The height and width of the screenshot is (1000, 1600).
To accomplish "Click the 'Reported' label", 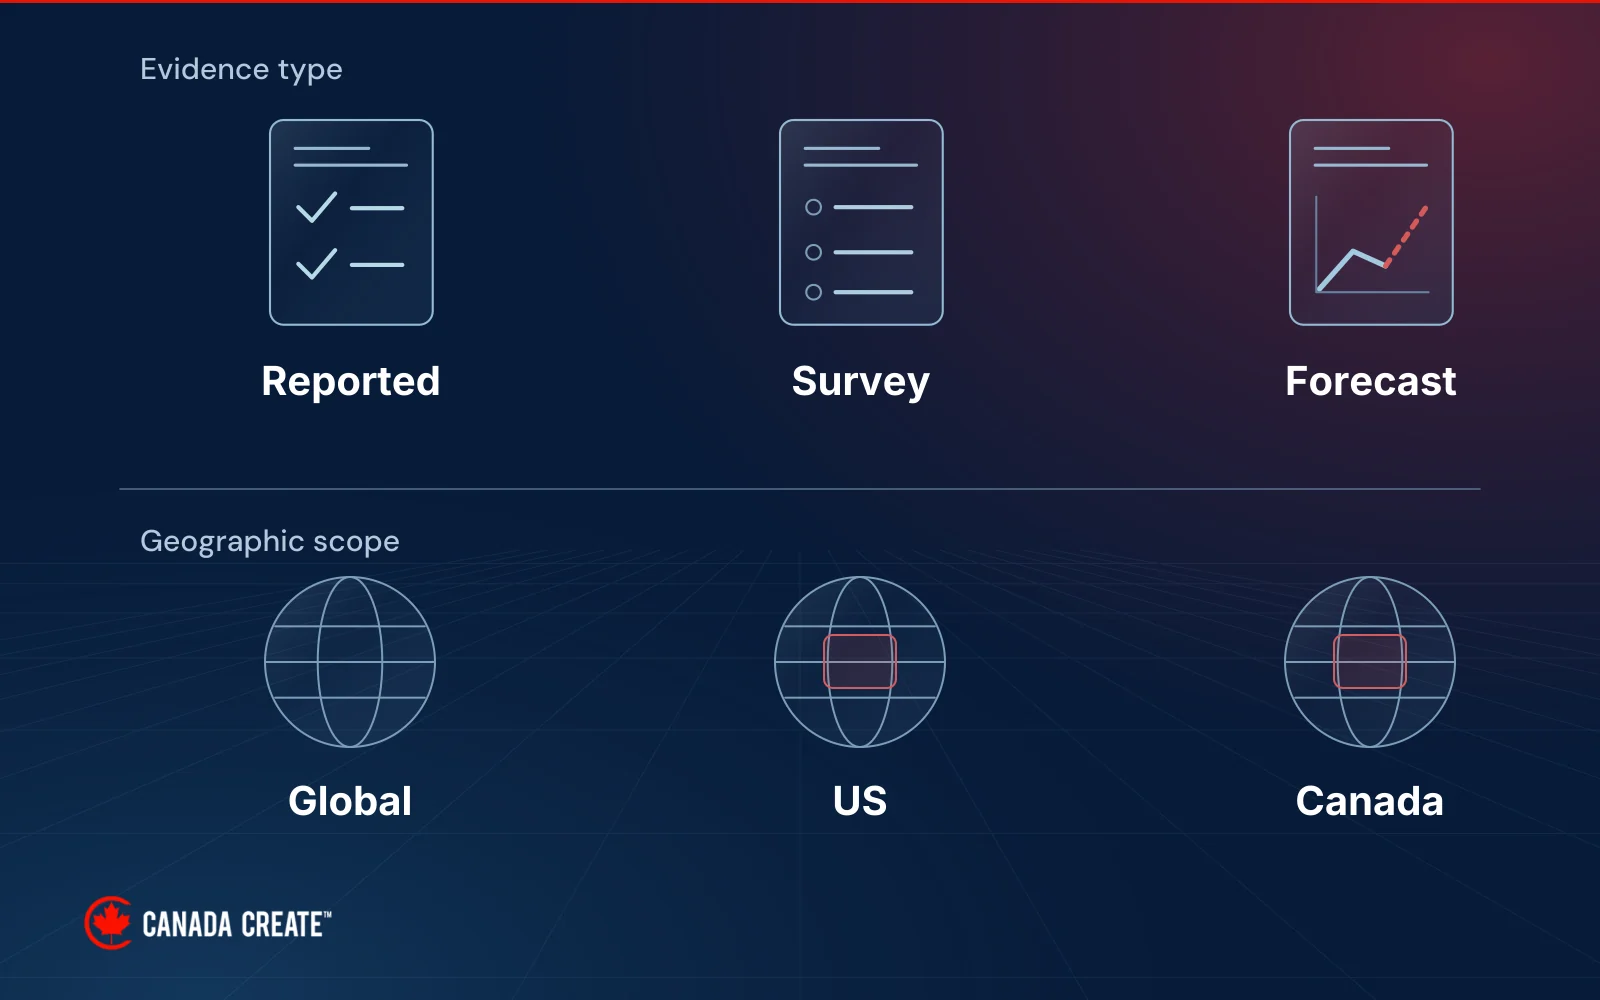I will click(351, 381).
